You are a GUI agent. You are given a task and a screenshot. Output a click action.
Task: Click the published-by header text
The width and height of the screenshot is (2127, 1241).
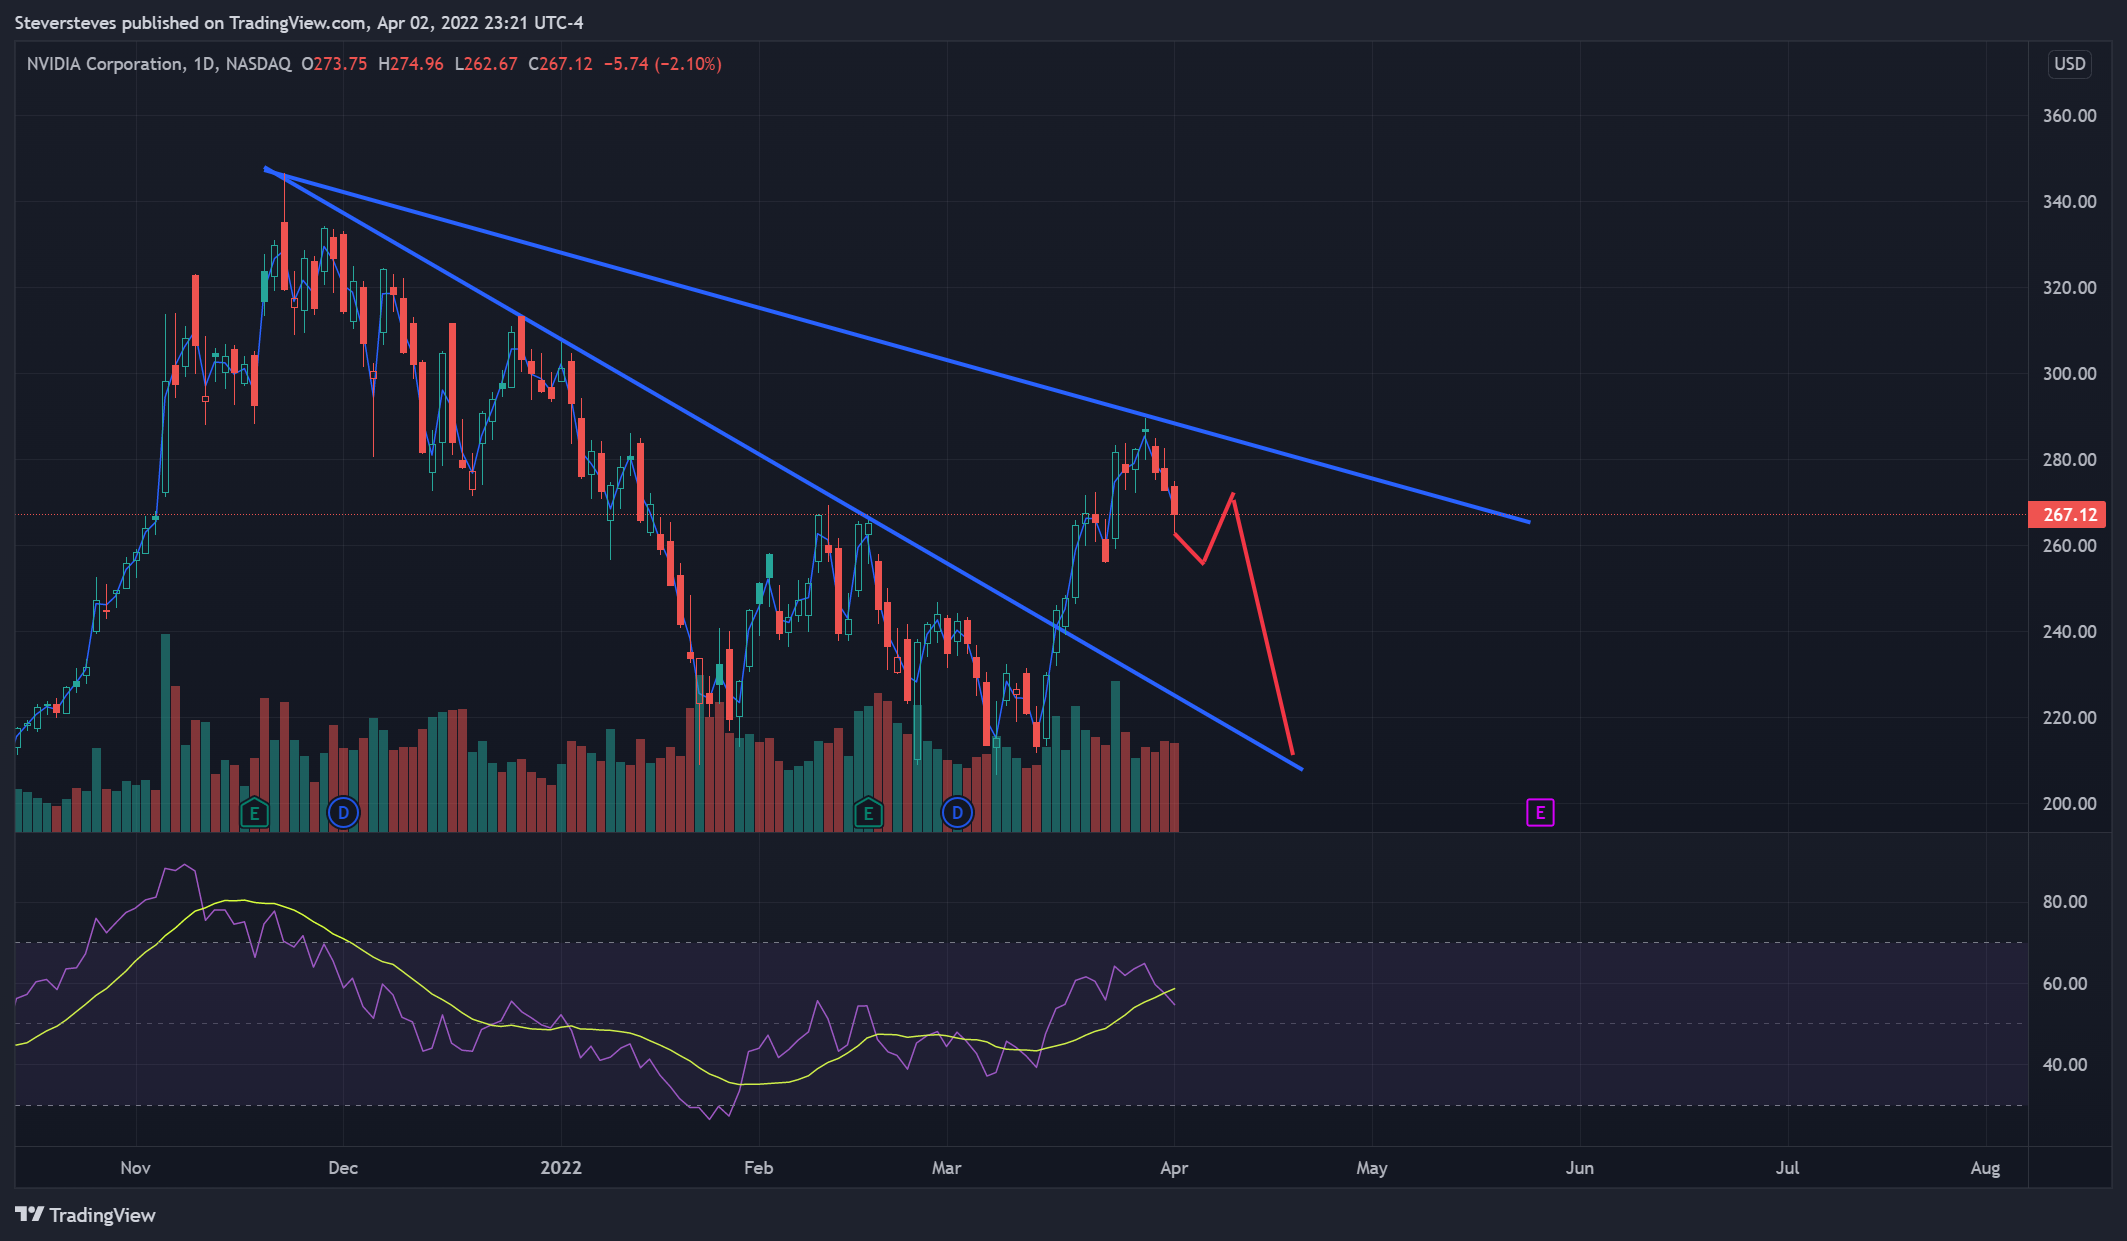299,22
